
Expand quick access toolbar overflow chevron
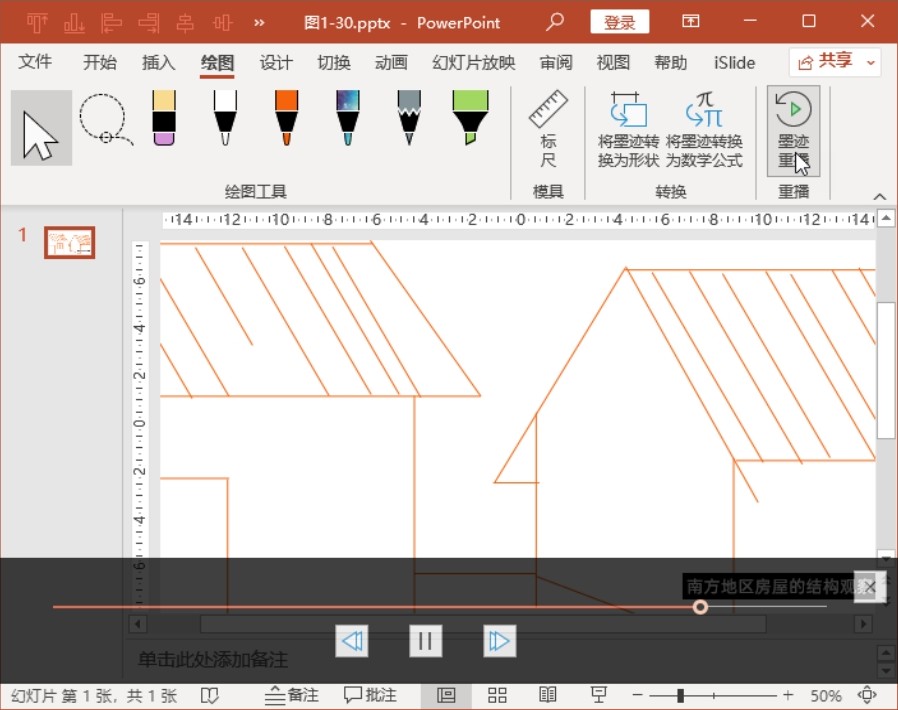tap(260, 22)
